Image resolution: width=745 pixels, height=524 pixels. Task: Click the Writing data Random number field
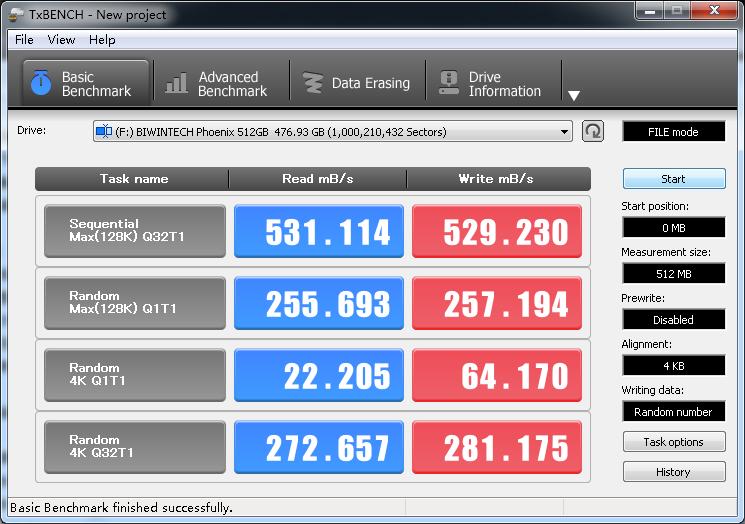[673, 412]
